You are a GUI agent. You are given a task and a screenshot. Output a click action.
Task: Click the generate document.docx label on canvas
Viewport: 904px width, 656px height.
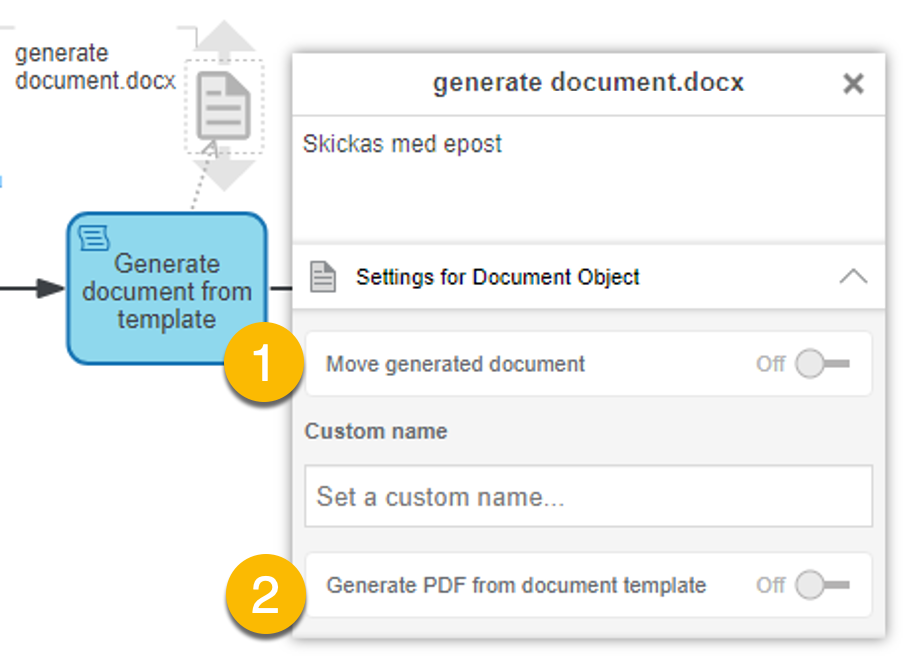95,67
